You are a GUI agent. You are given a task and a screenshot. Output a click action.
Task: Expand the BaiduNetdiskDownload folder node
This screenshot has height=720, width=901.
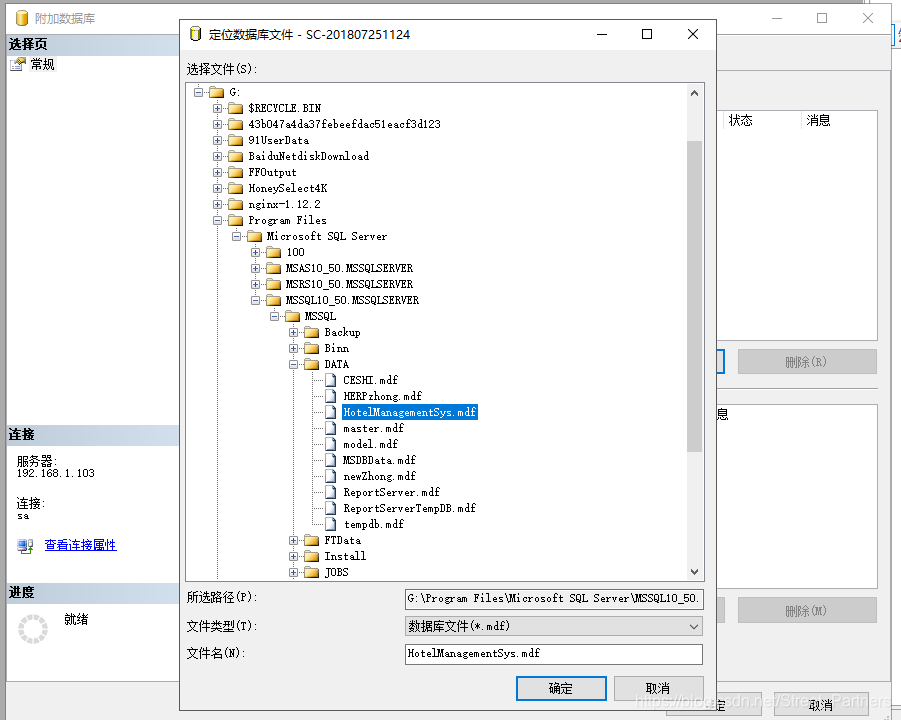click(x=217, y=156)
